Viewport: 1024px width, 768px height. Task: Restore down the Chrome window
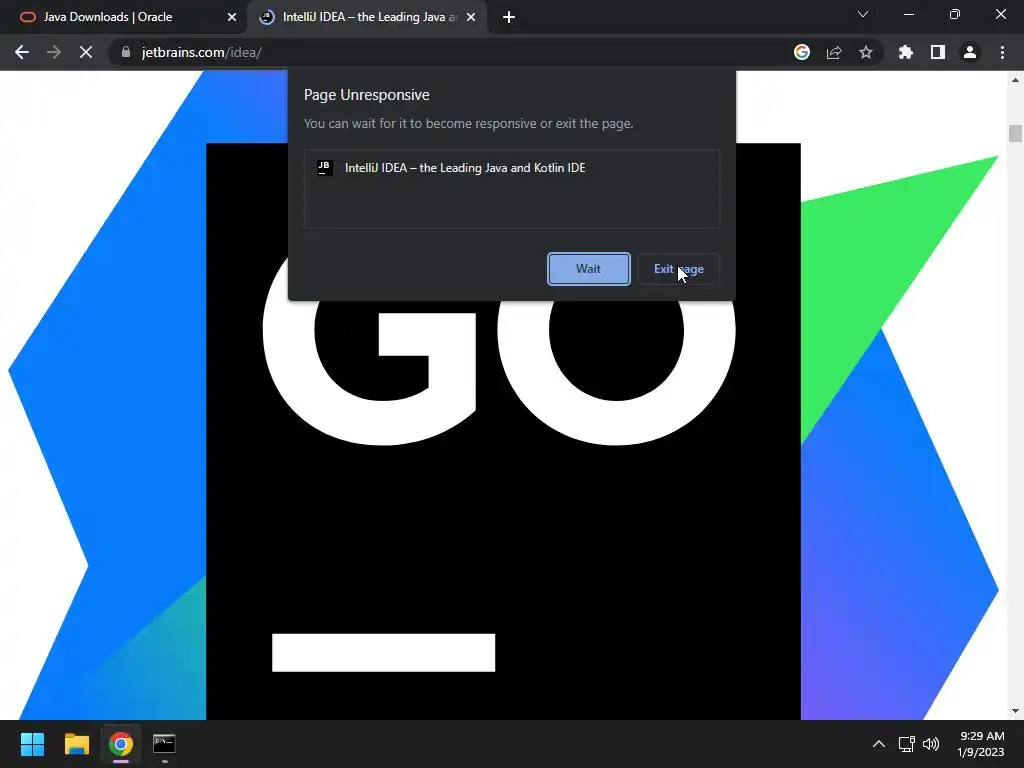pyautogui.click(x=955, y=14)
